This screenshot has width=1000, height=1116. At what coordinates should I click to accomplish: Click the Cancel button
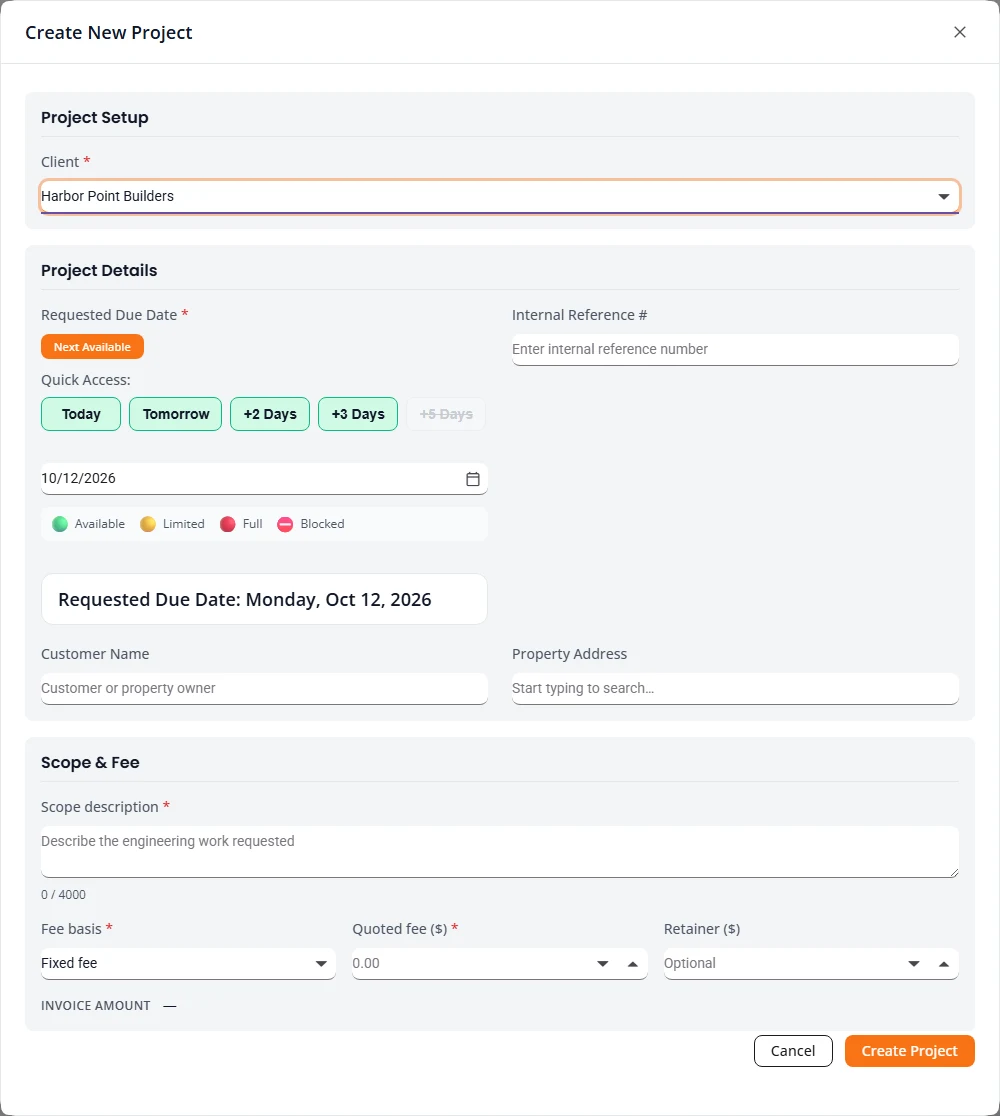[793, 1051]
